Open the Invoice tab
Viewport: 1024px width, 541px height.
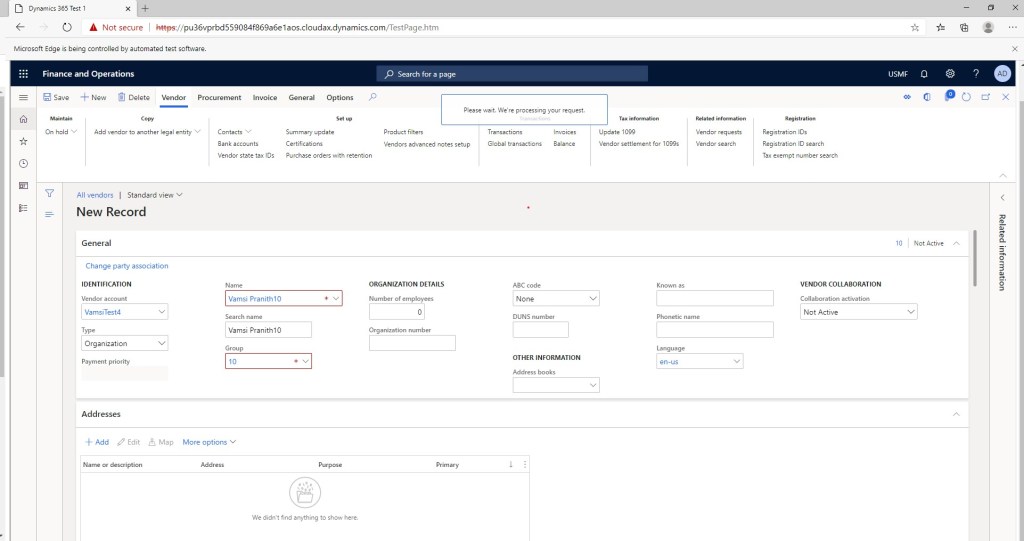[x=265, y=98]
